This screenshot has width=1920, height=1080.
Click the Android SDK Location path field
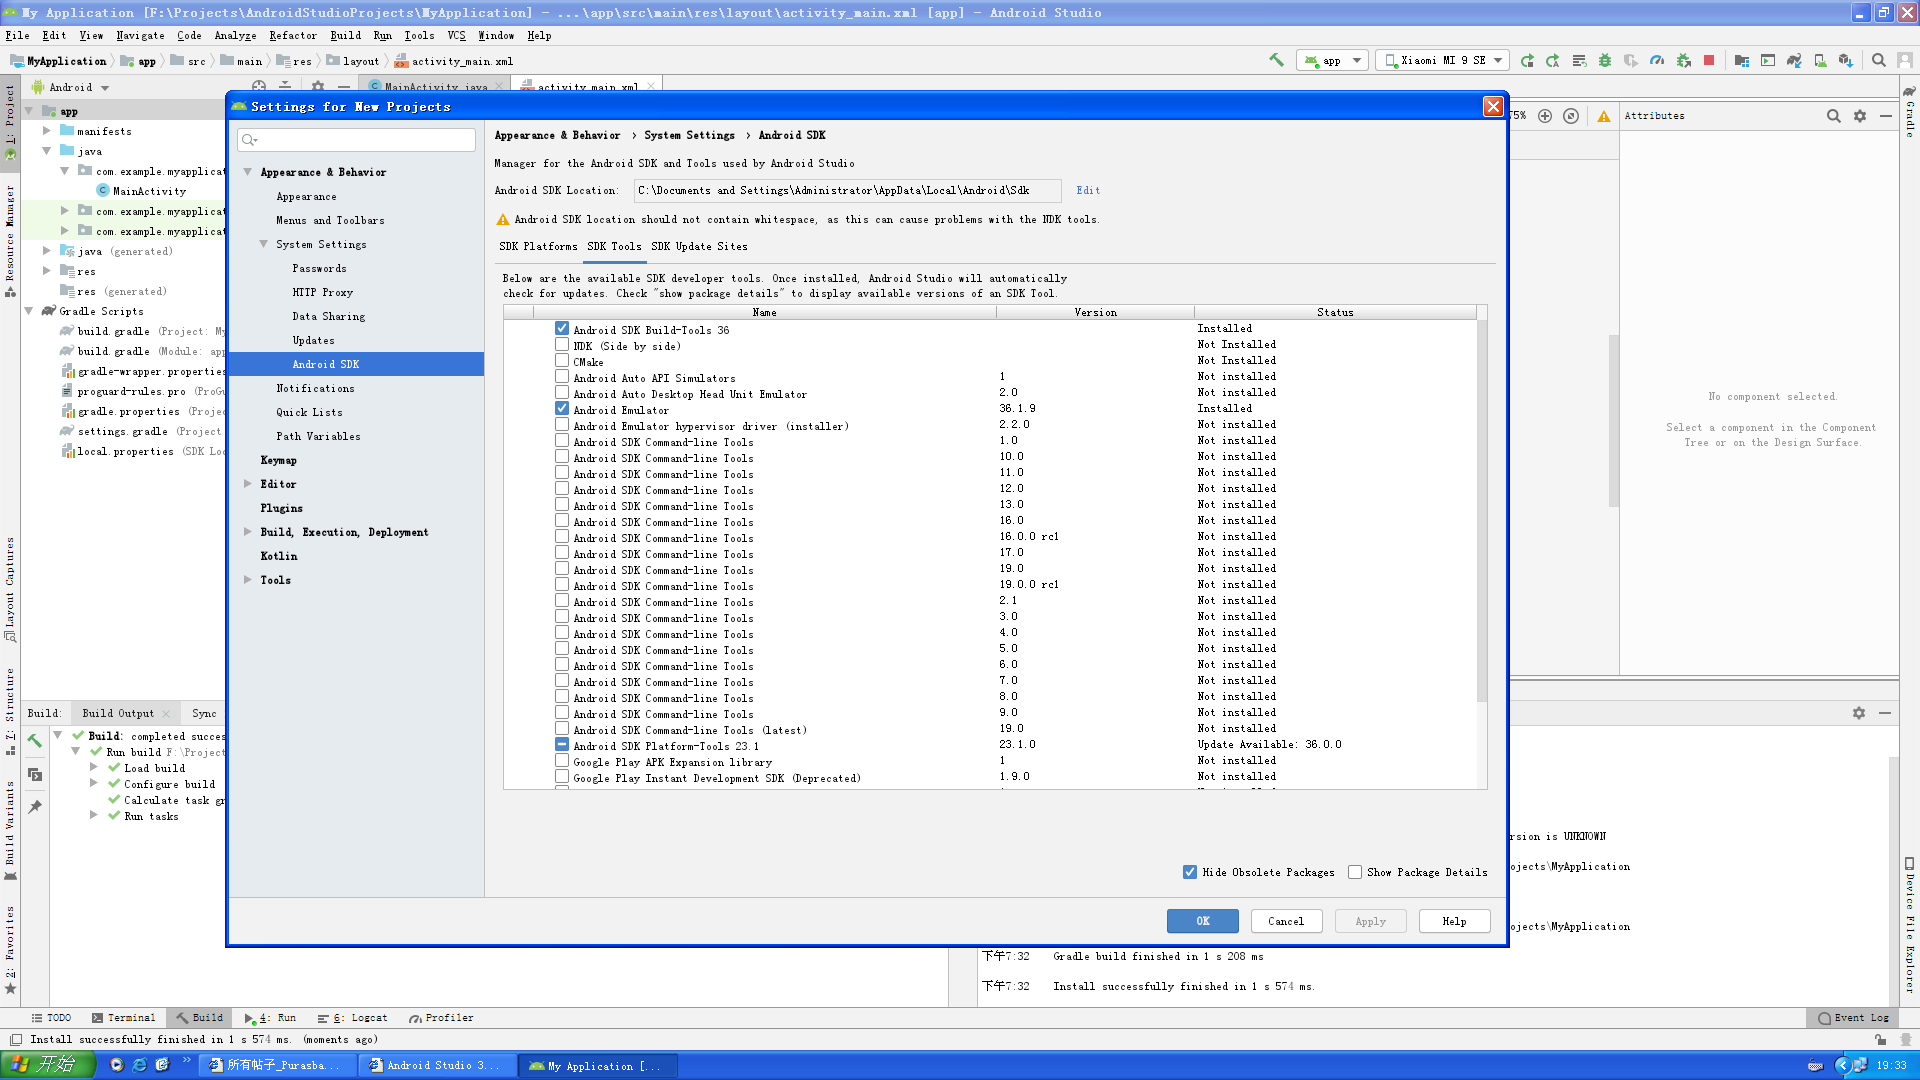pos(847,190)
